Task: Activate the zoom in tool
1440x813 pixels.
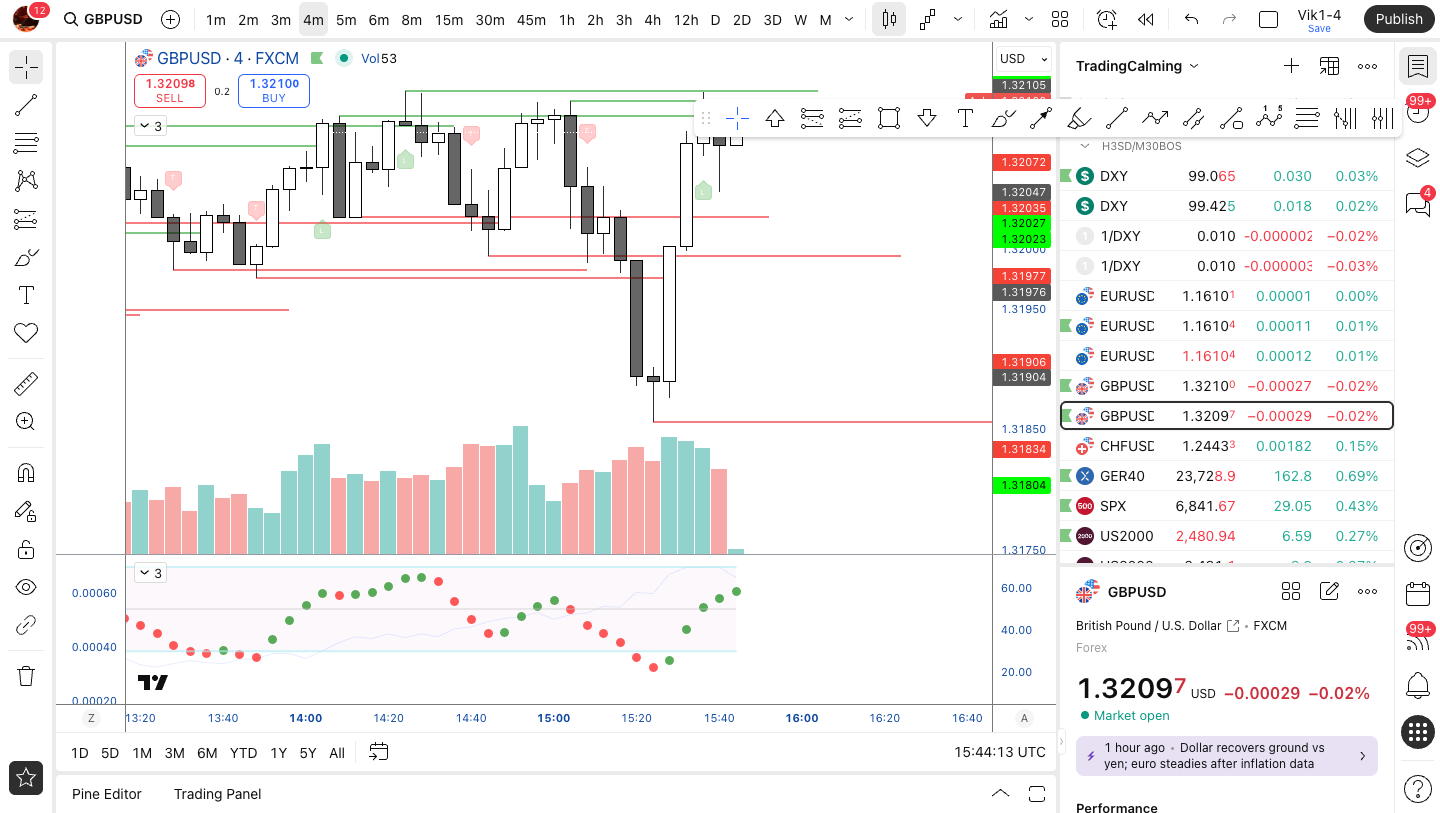Action: (x=26, y=422)
